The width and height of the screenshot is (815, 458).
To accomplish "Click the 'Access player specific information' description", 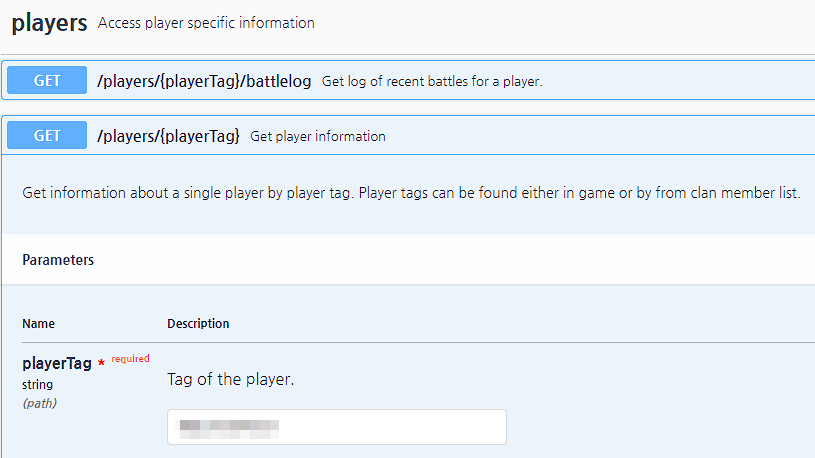I will click(x=206, y=23).
